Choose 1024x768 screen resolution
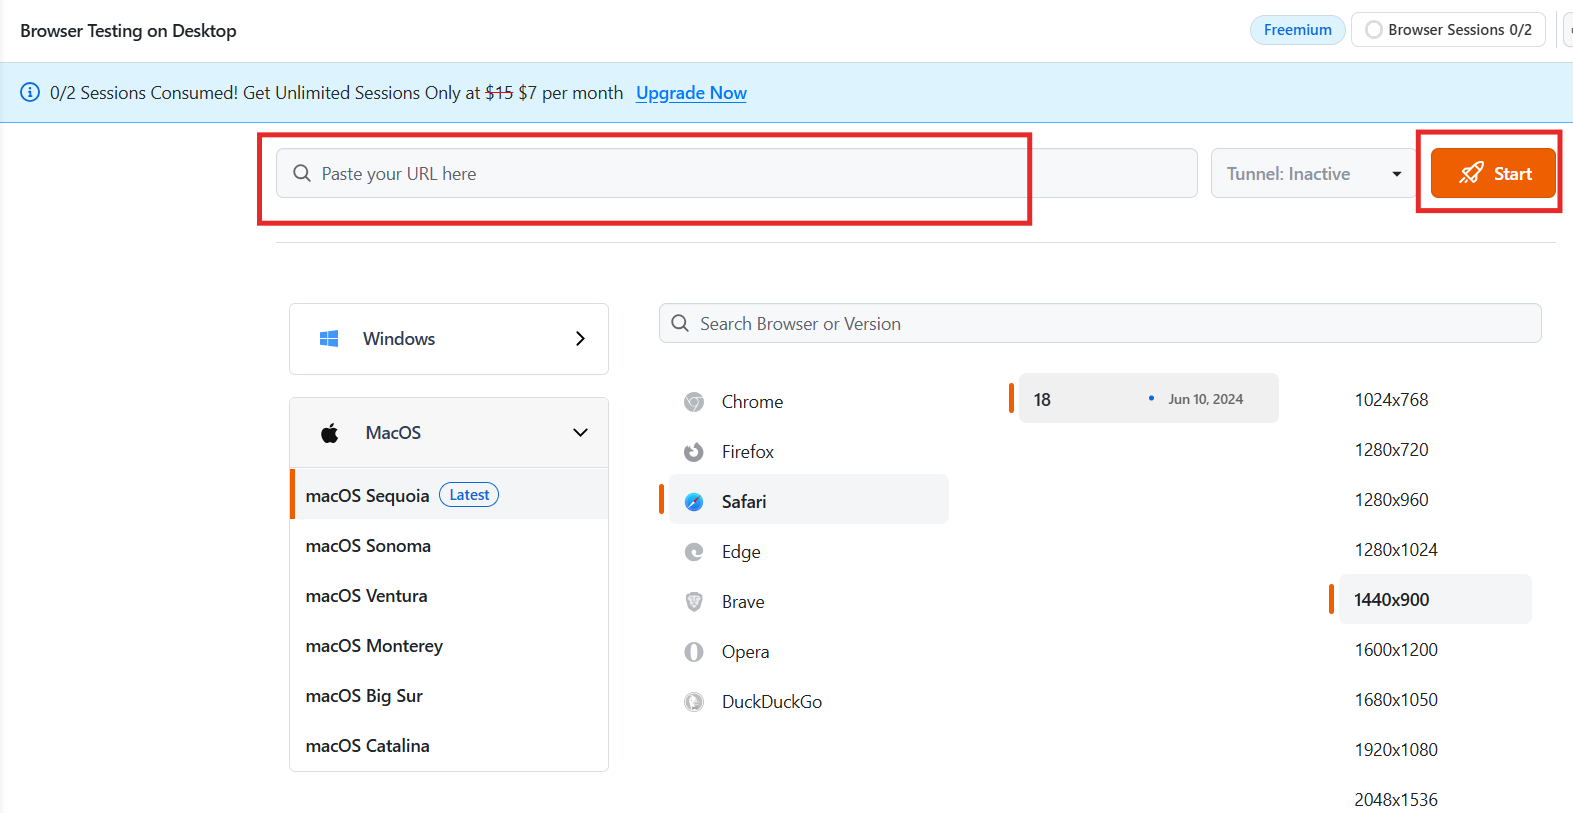The height and width of the screenshot is (813, 1573). point(1391,400)
